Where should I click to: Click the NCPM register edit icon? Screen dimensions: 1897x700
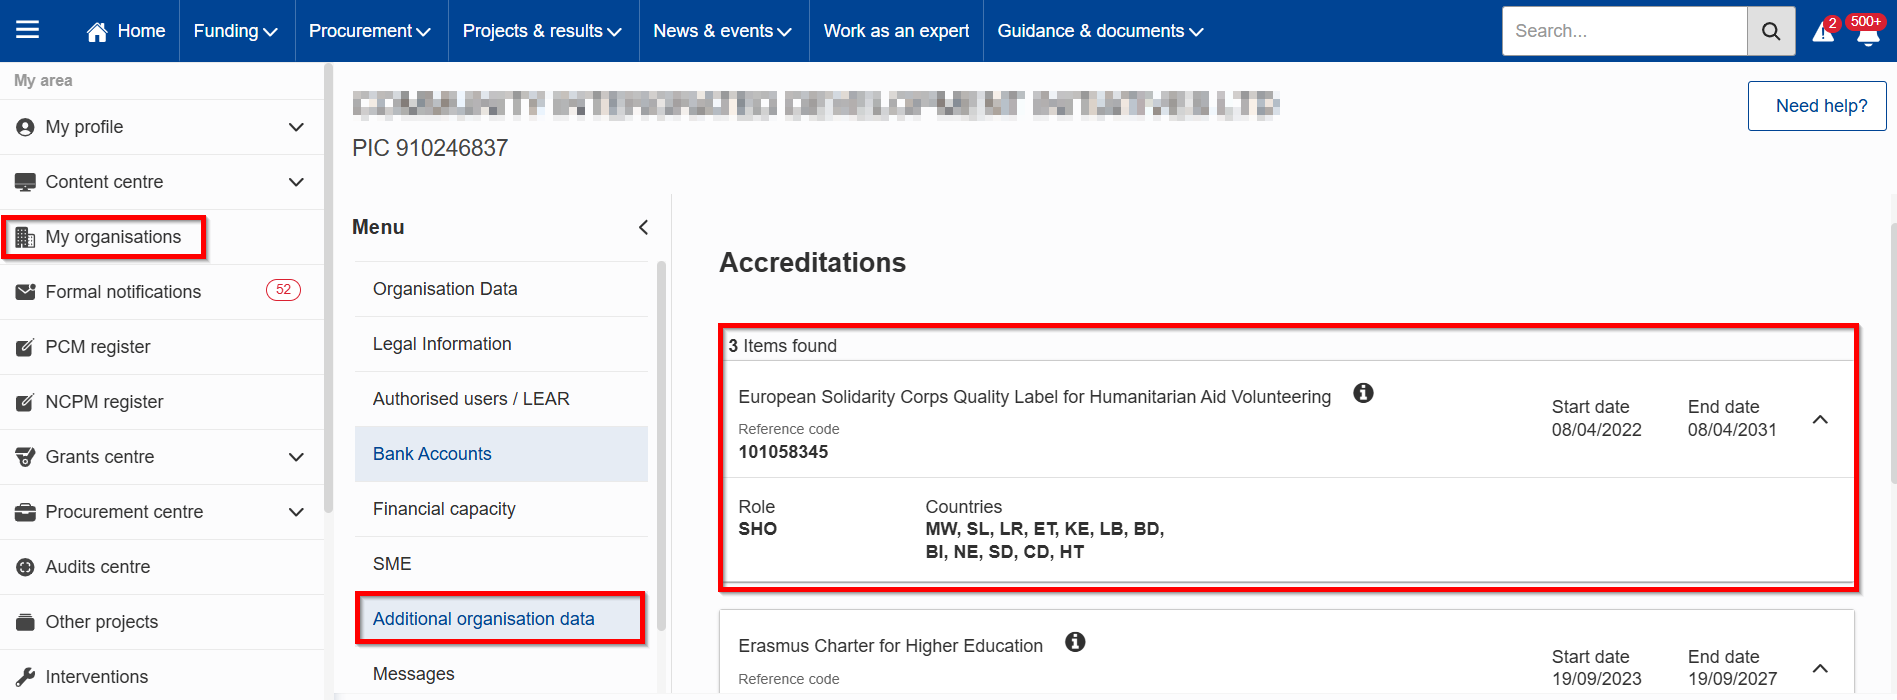[25, 402]
